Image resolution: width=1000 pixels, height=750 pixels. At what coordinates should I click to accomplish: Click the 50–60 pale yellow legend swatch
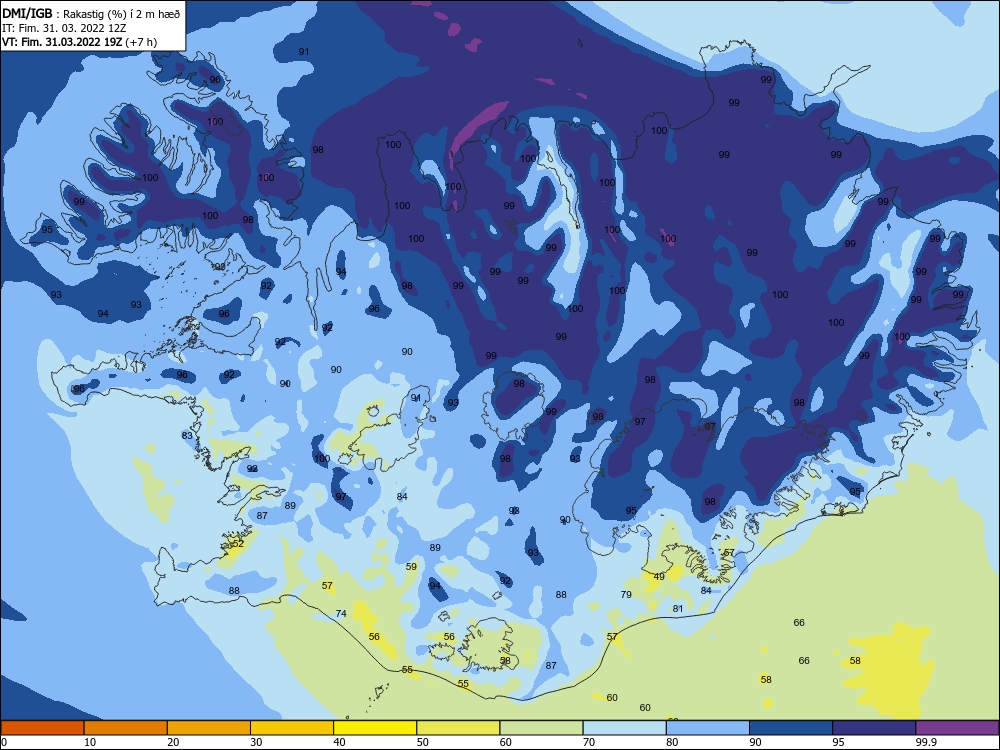point(458,728)
